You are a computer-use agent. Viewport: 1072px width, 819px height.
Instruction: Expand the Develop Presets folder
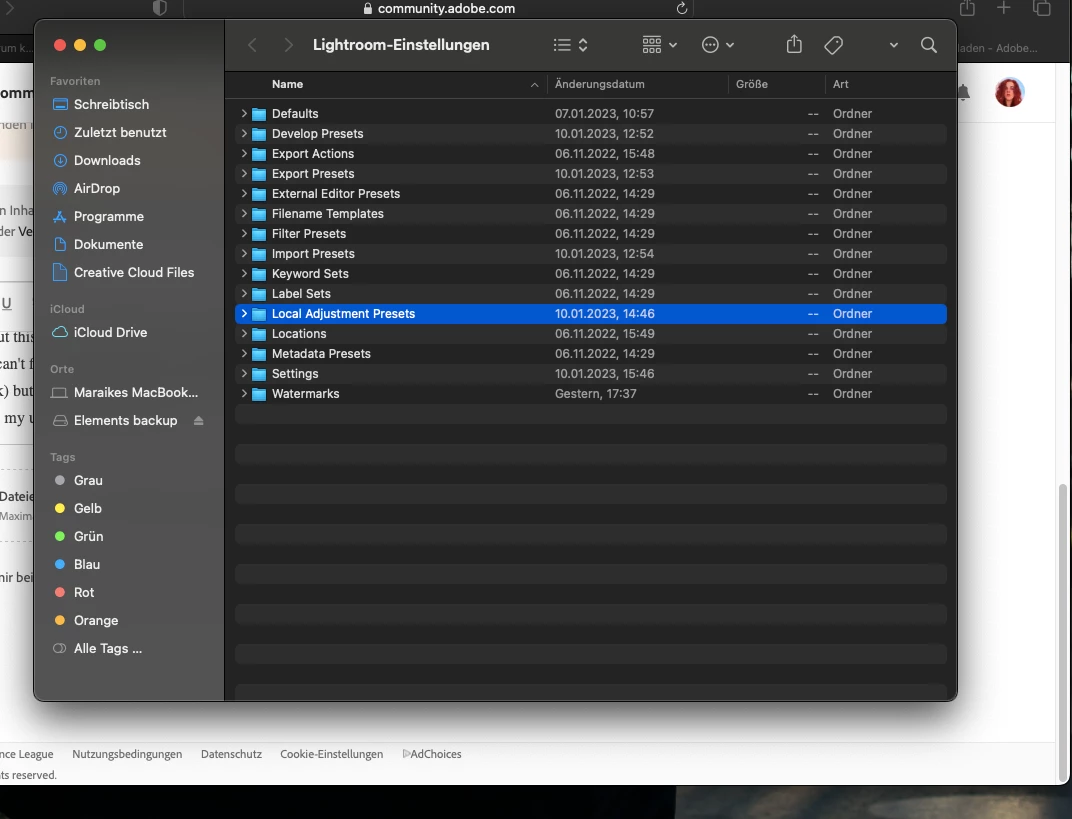(x=244, y=133)
